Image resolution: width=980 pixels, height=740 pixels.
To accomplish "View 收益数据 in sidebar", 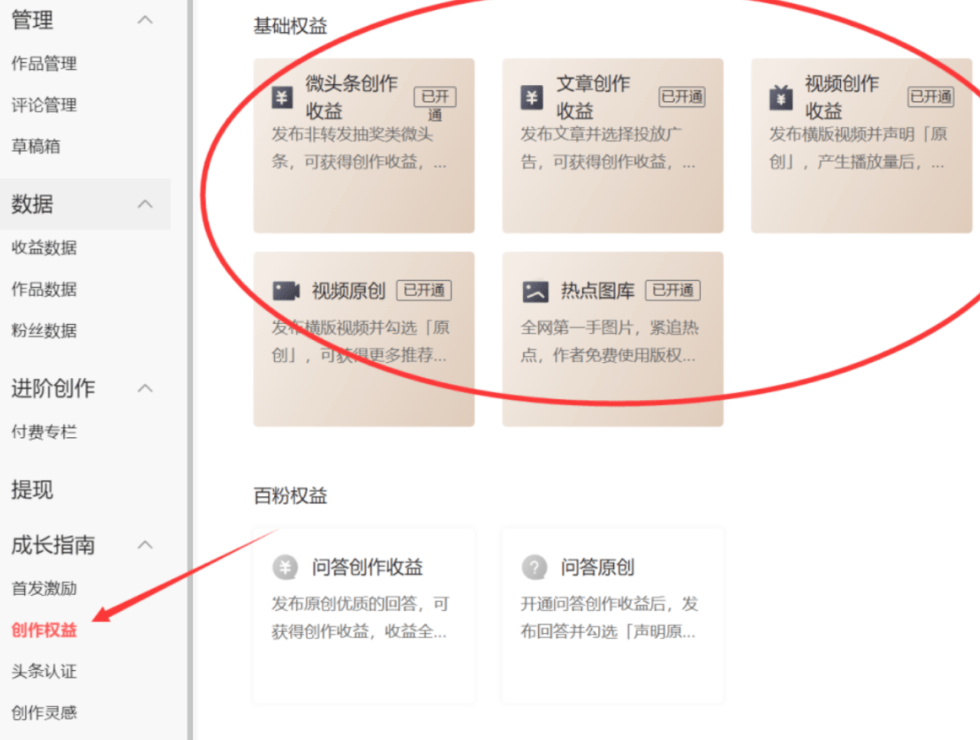I will [x=44, y=248].
